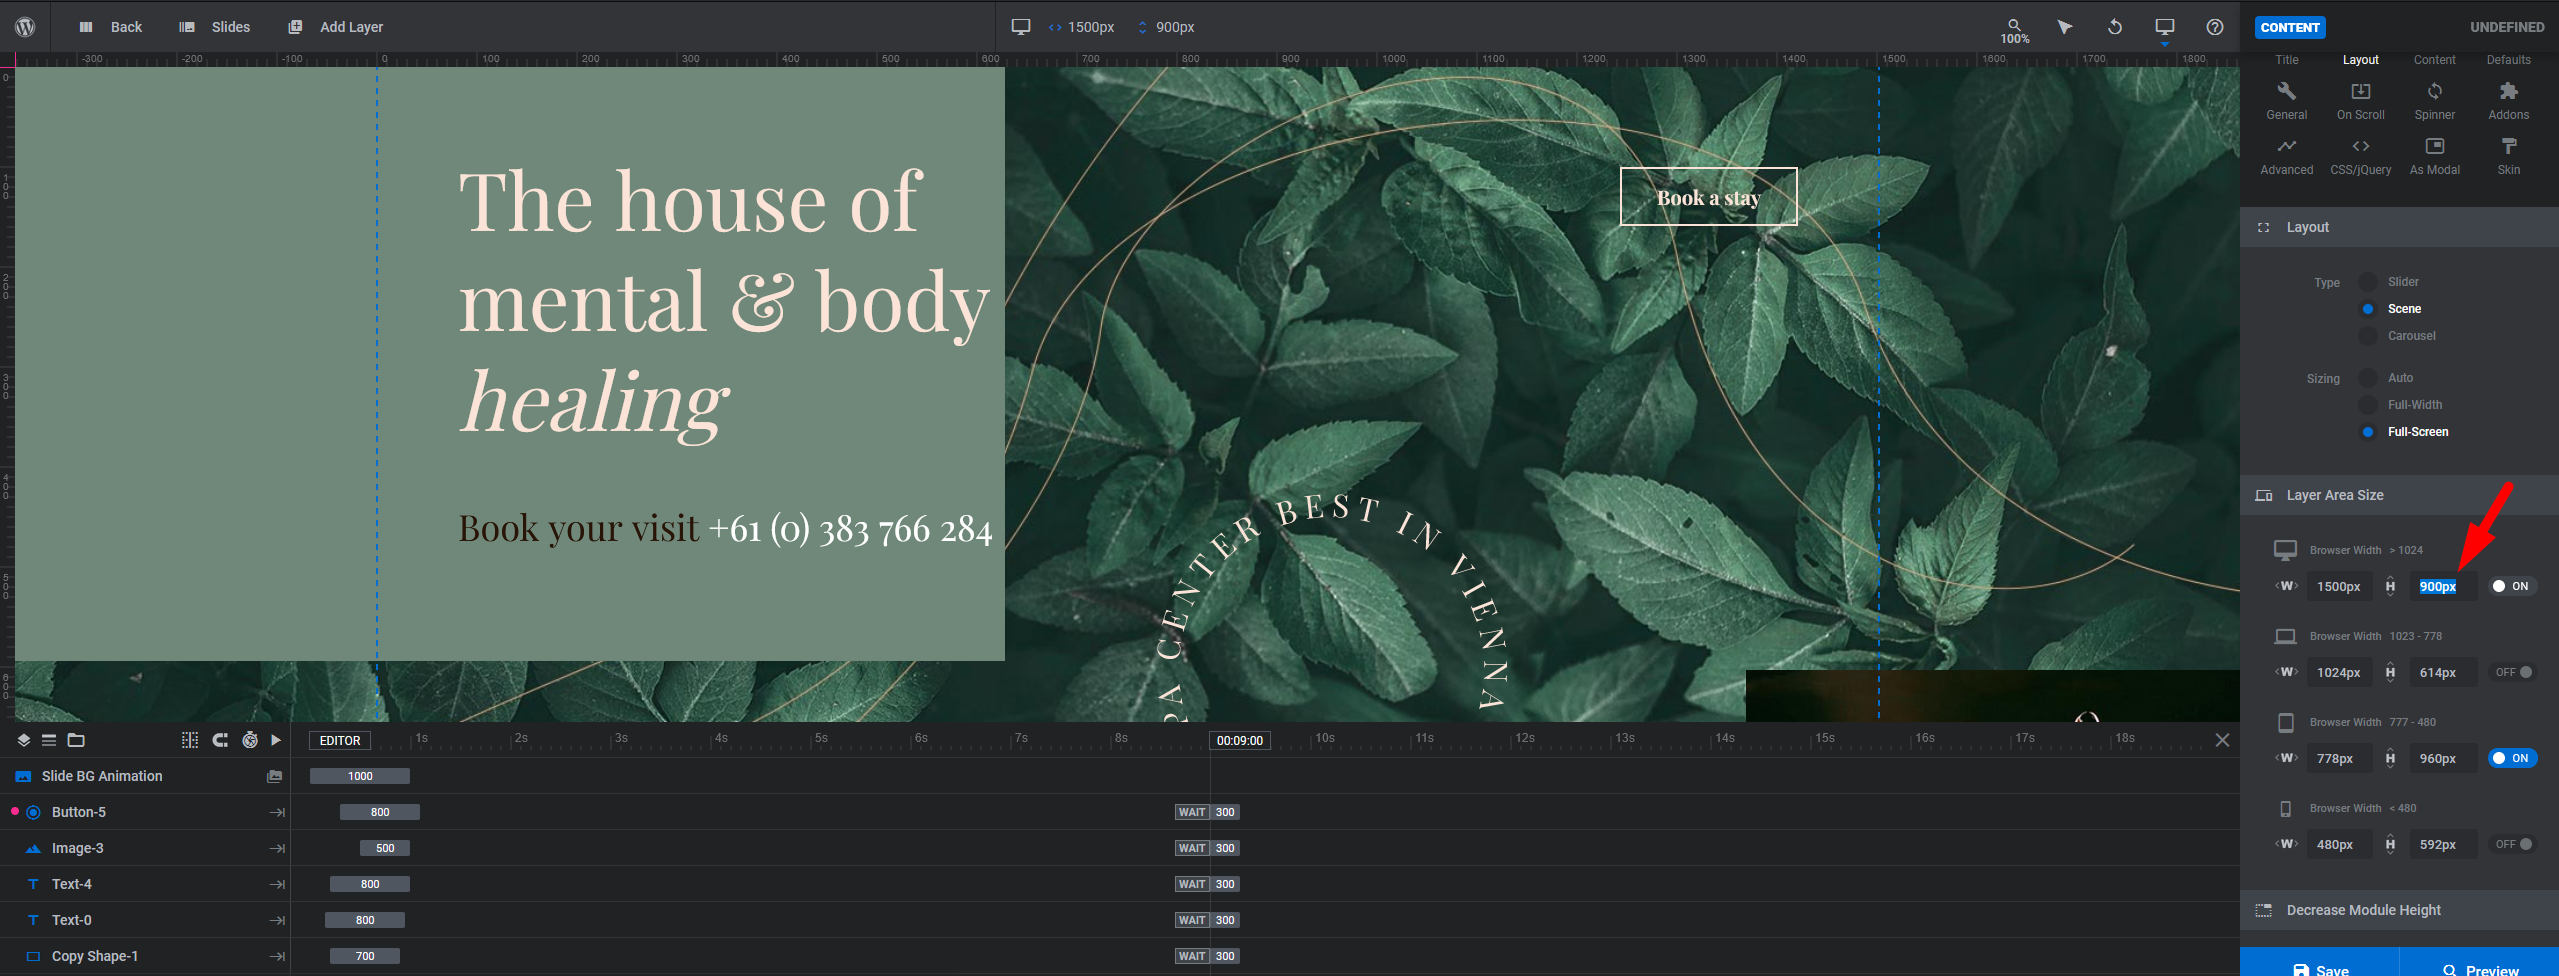Click the timer speed icon in timeline
The width and height of the screenshot is (2559, 976).
(x=250, y=740)
